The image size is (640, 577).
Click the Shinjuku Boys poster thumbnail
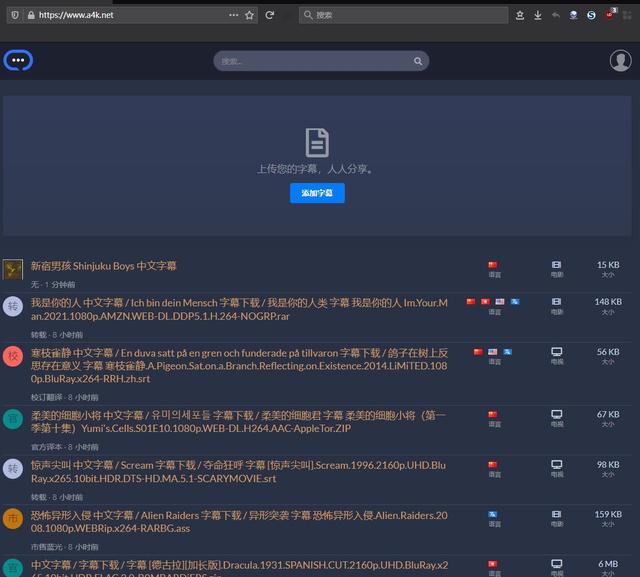(13, 269)
